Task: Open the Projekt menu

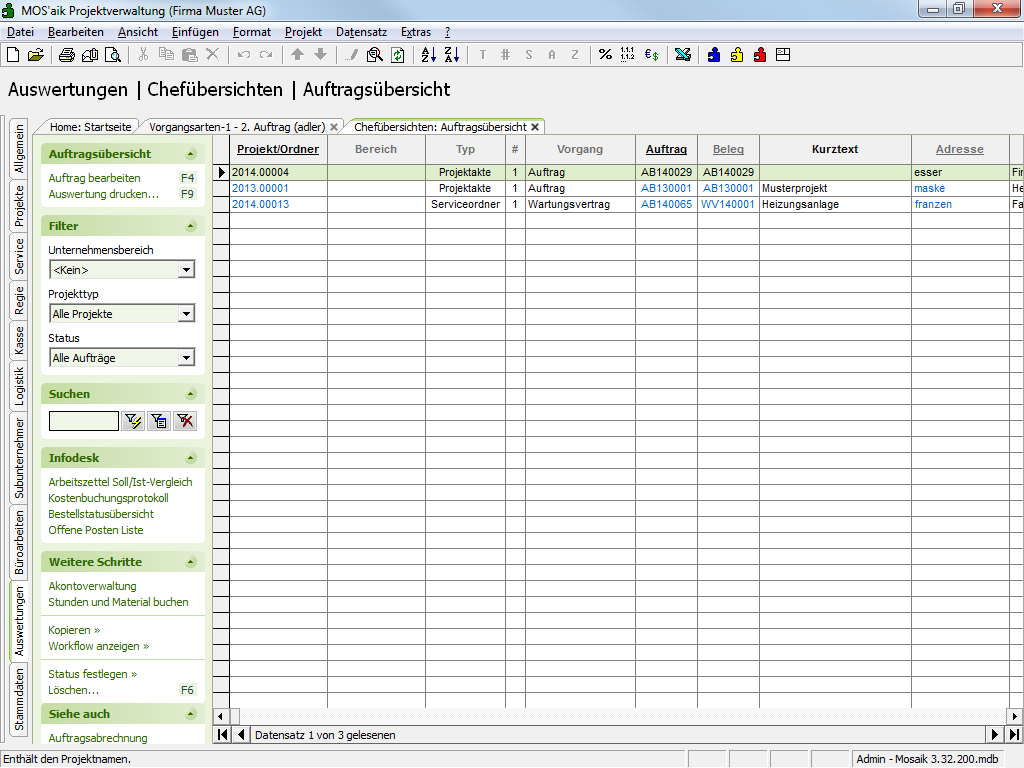Action: 303,32
